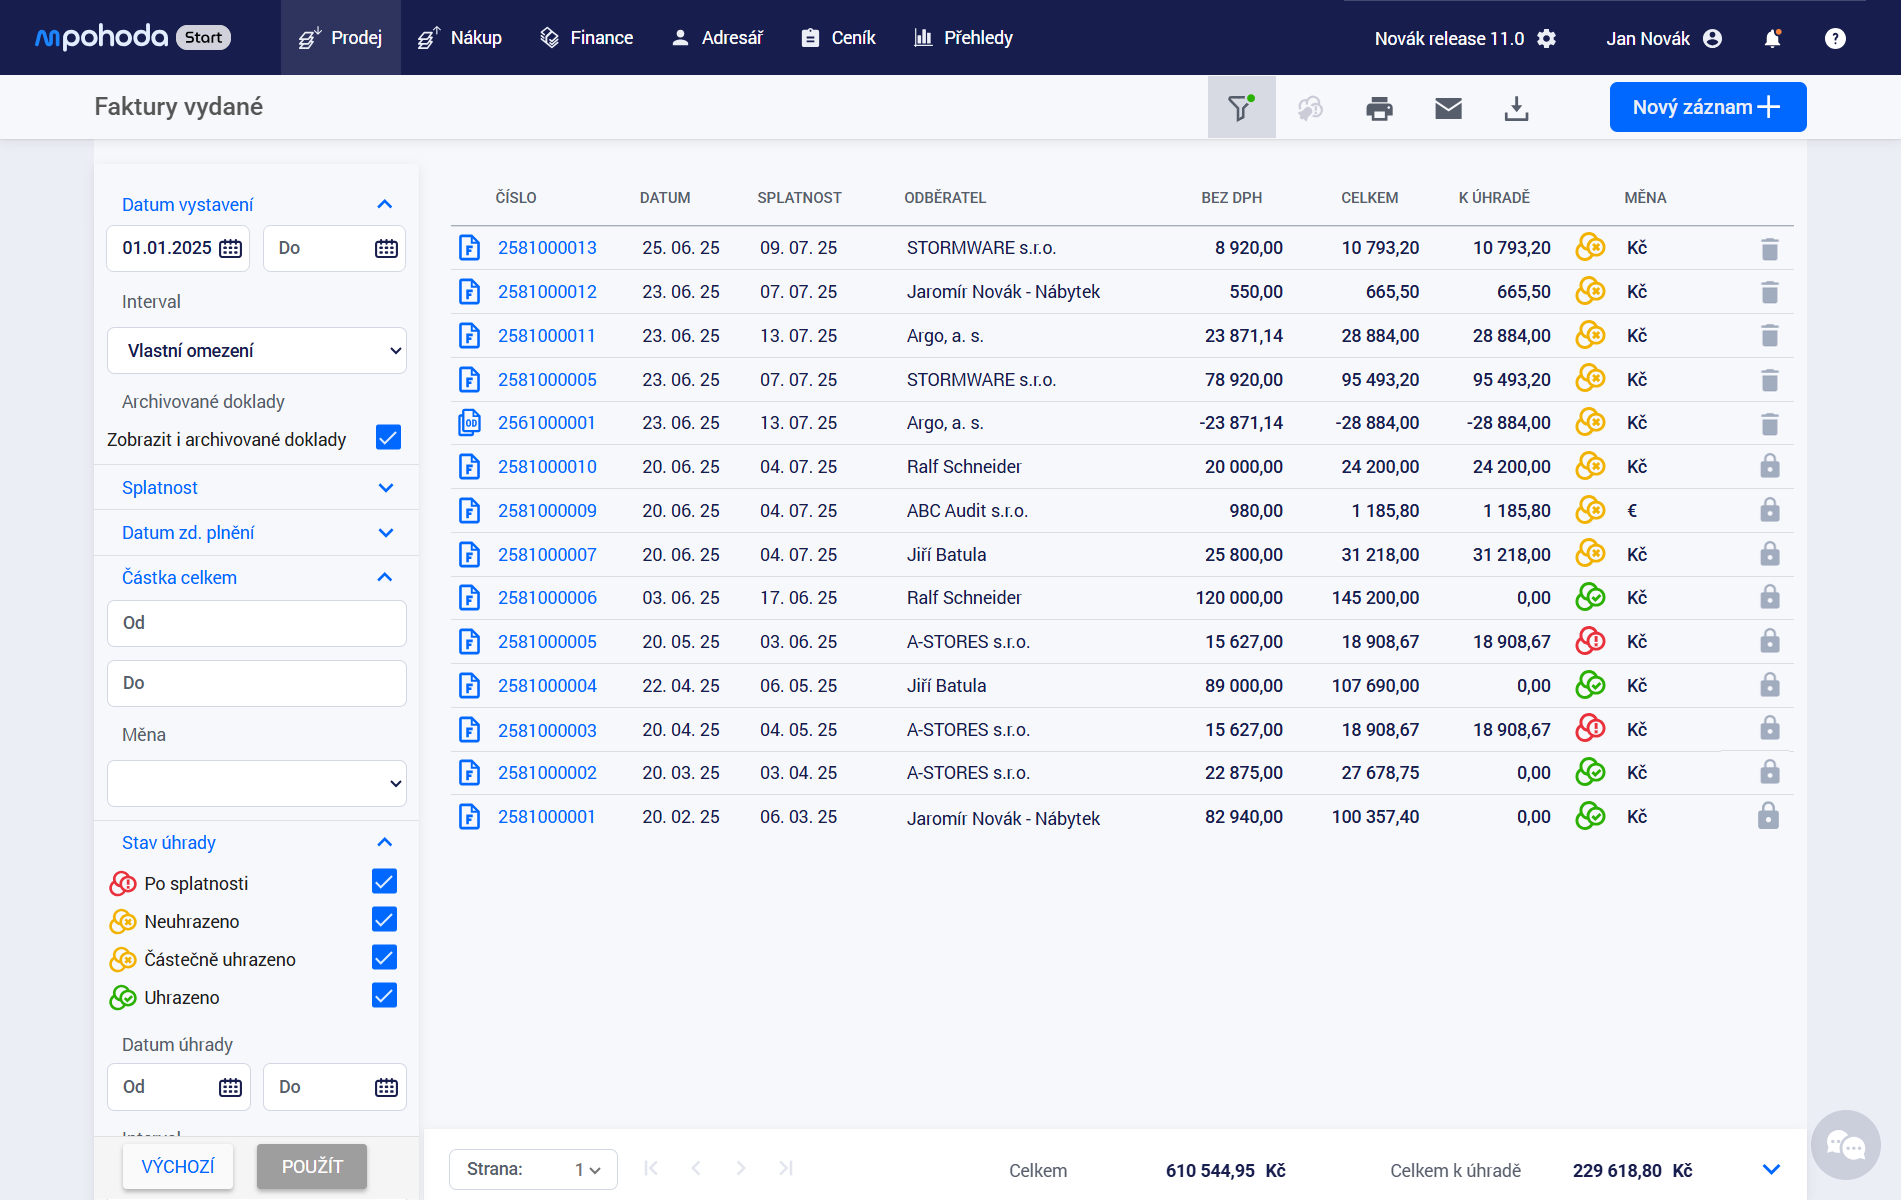The height and width of the screenshot is (1200, 1901).
Task: Click lock icon on invoice 2581000010 row
Action: click(1769, 466)
